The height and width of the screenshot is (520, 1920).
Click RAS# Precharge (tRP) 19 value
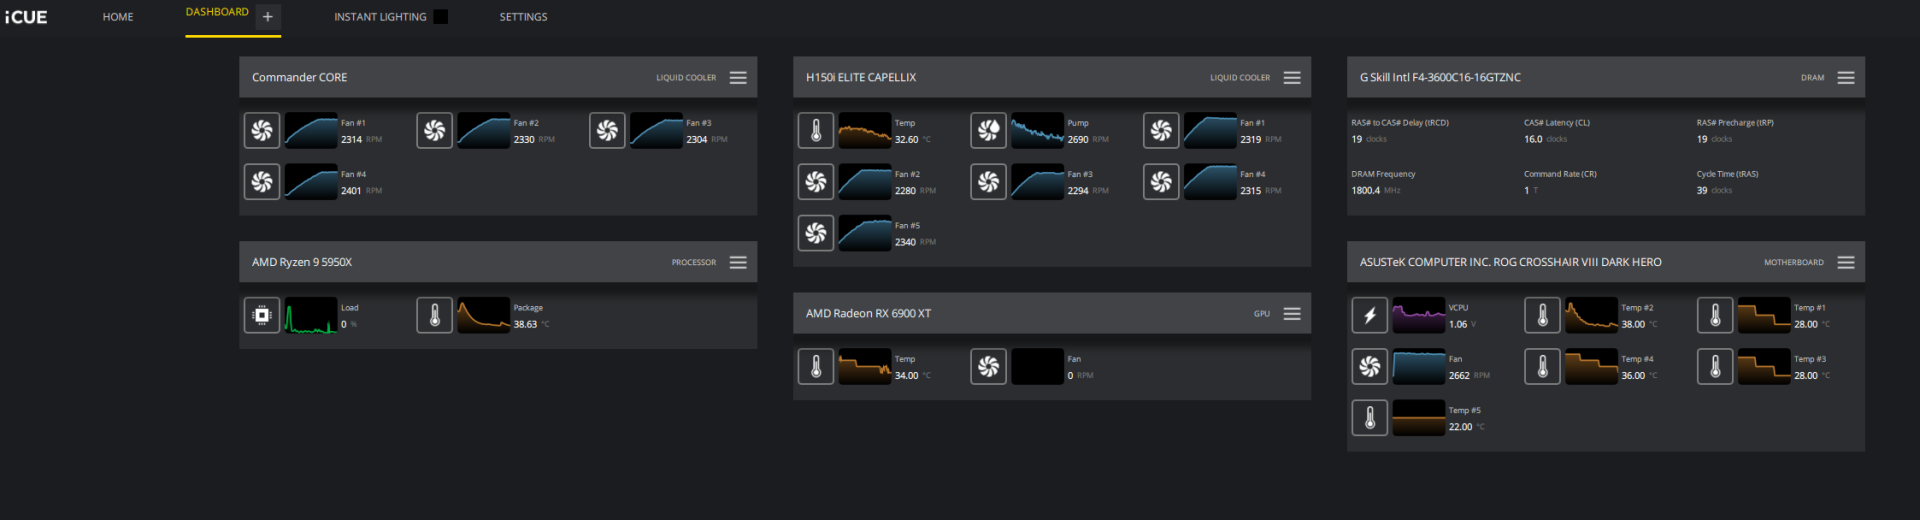click(1714, 140)
